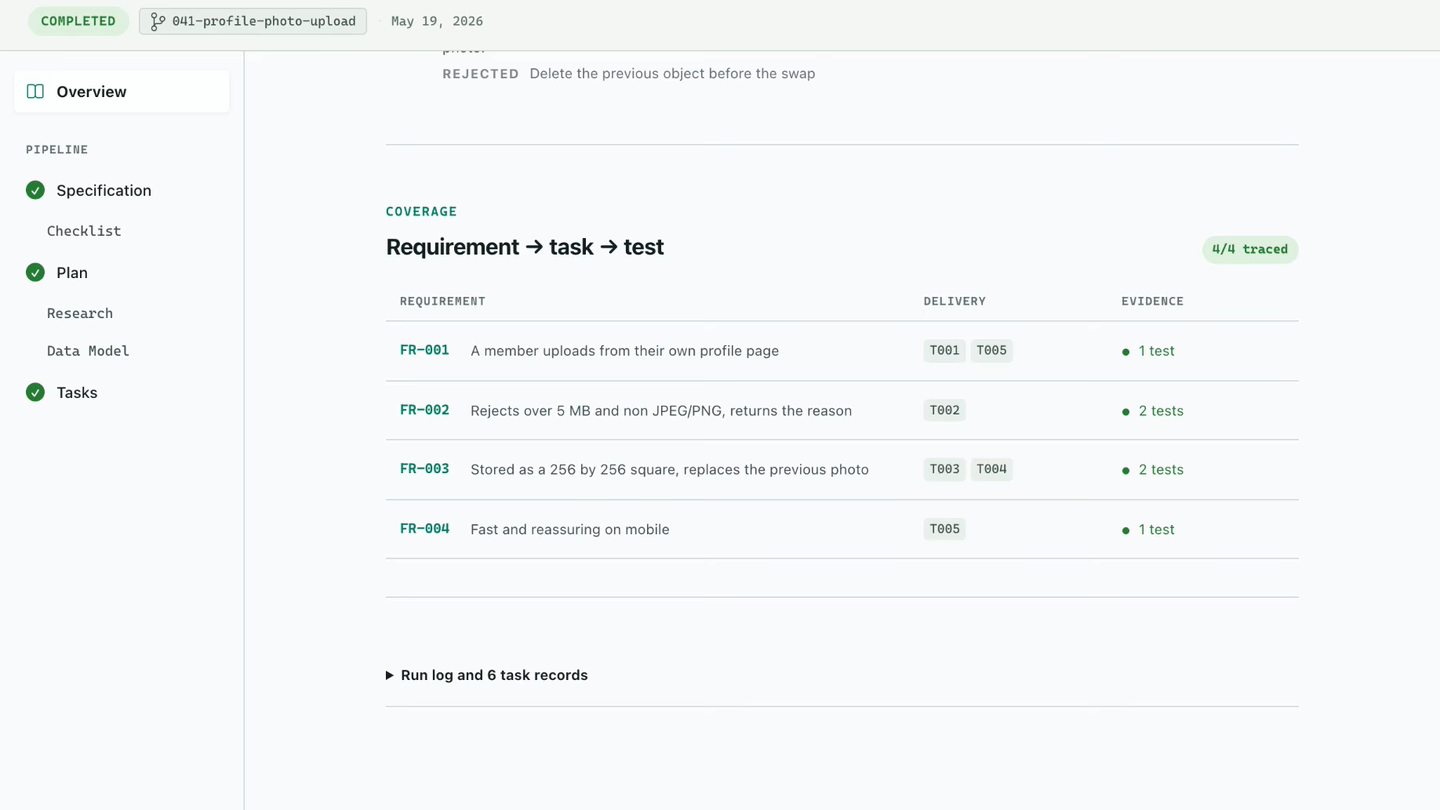View the 1 test evidence for FR-004

1148,530
